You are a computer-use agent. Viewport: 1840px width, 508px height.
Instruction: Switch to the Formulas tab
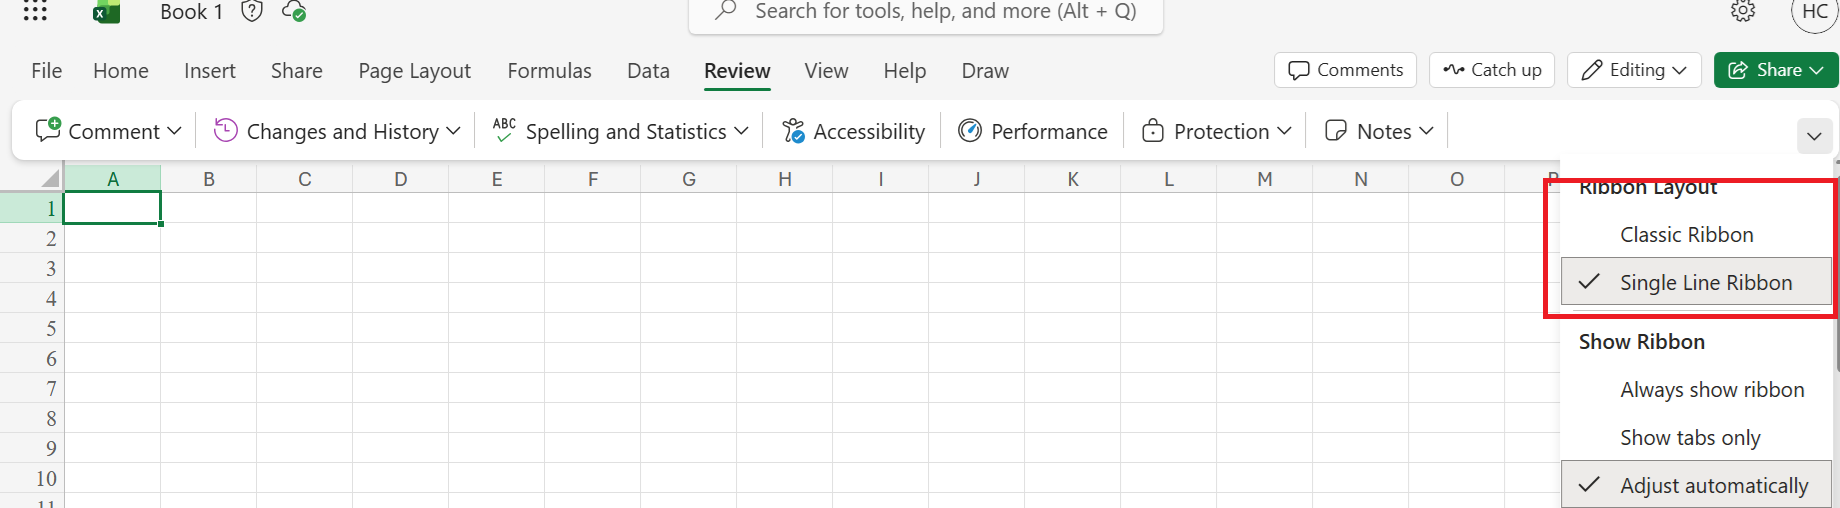tap(549, 71)
